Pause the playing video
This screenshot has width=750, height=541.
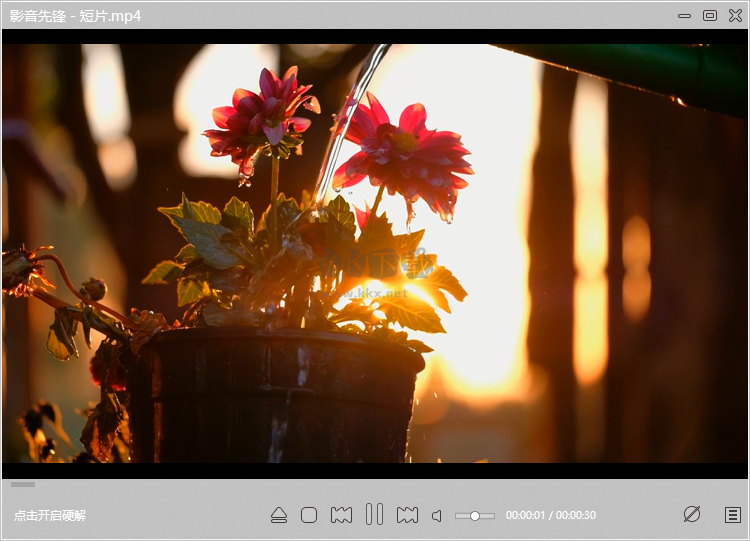tap(374, 515)
